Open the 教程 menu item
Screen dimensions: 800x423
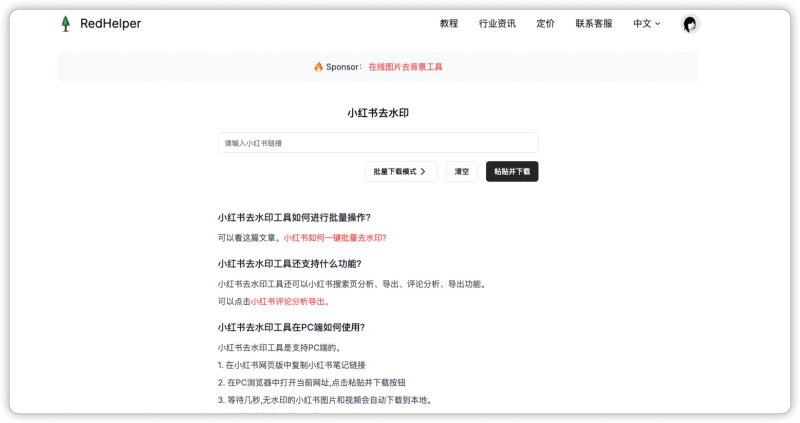449,23
